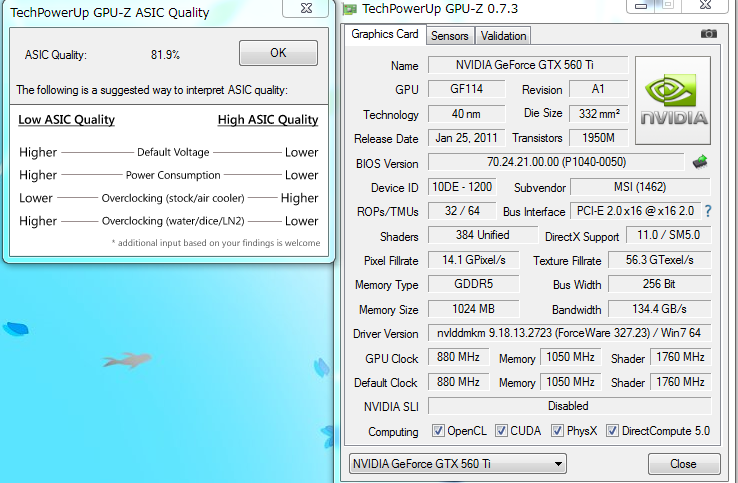738x483 pixels.
Task: Click the Subvendor field MSI (1462)
Action: (640, 187)
